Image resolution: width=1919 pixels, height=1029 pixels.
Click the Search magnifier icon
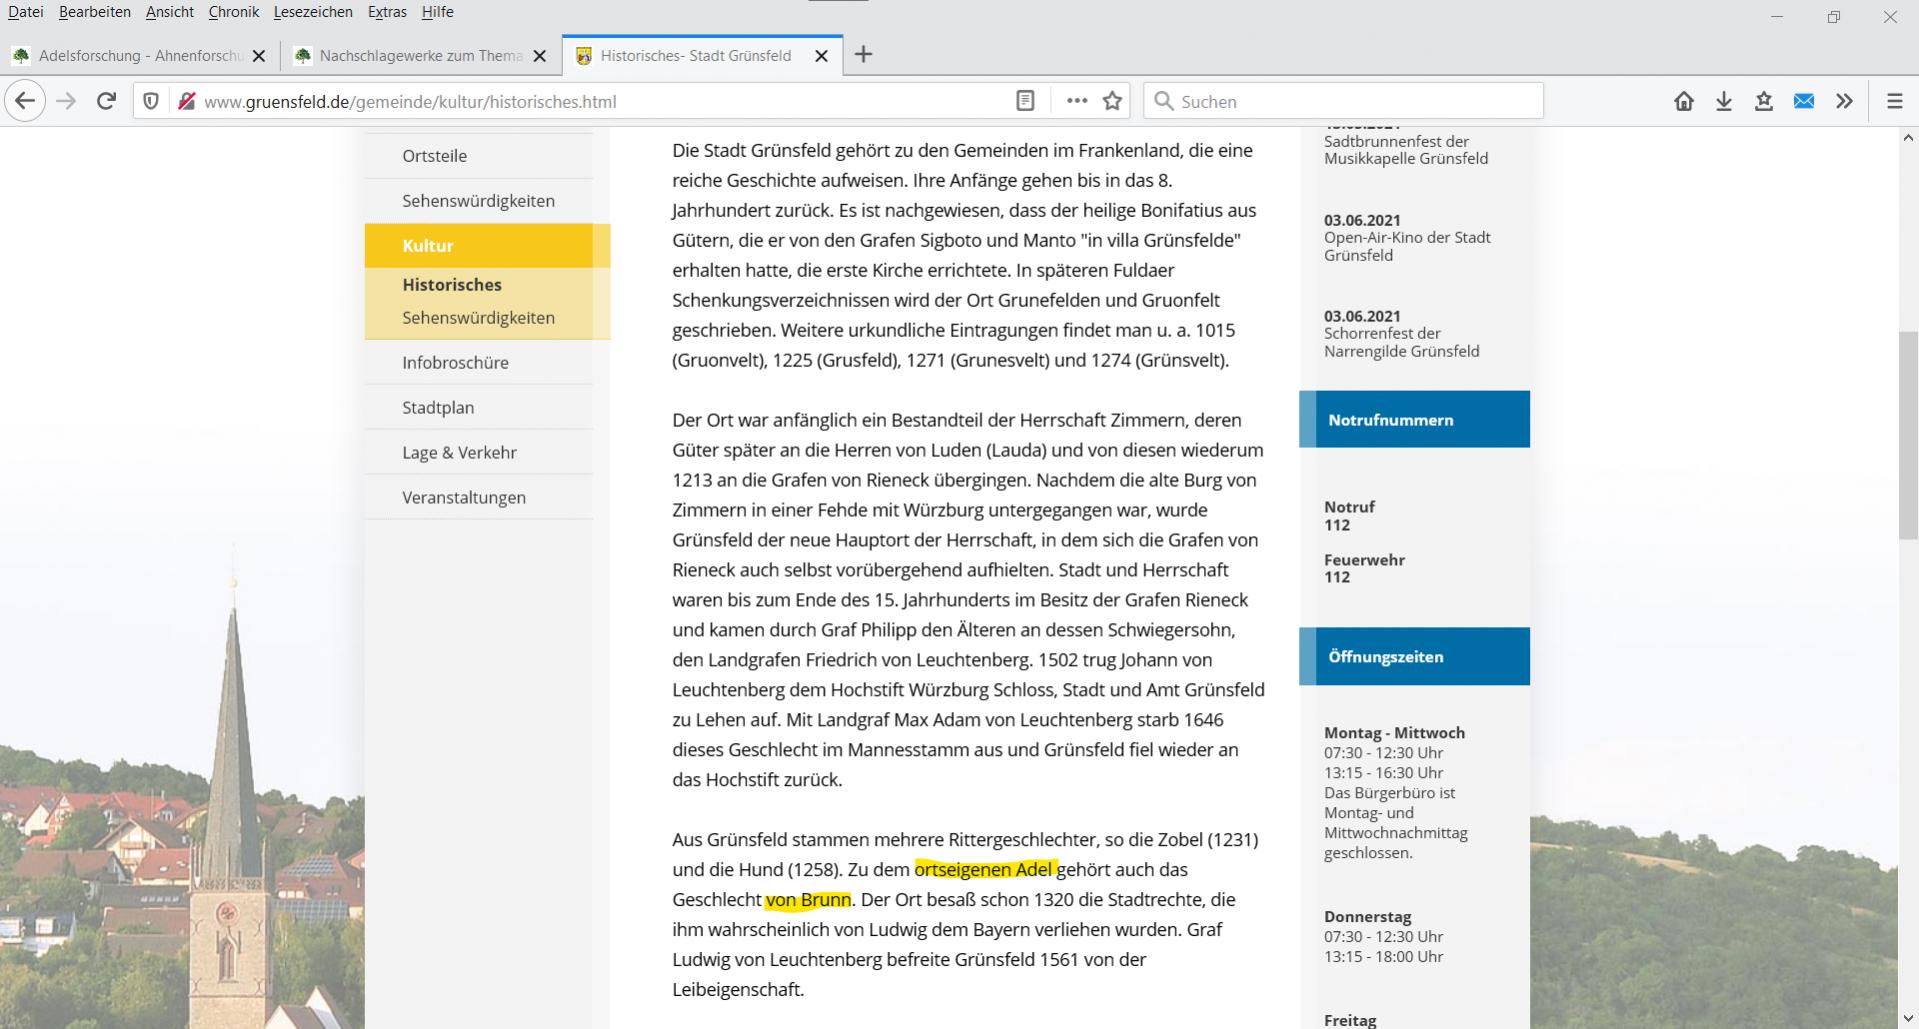pos(1163,101)
